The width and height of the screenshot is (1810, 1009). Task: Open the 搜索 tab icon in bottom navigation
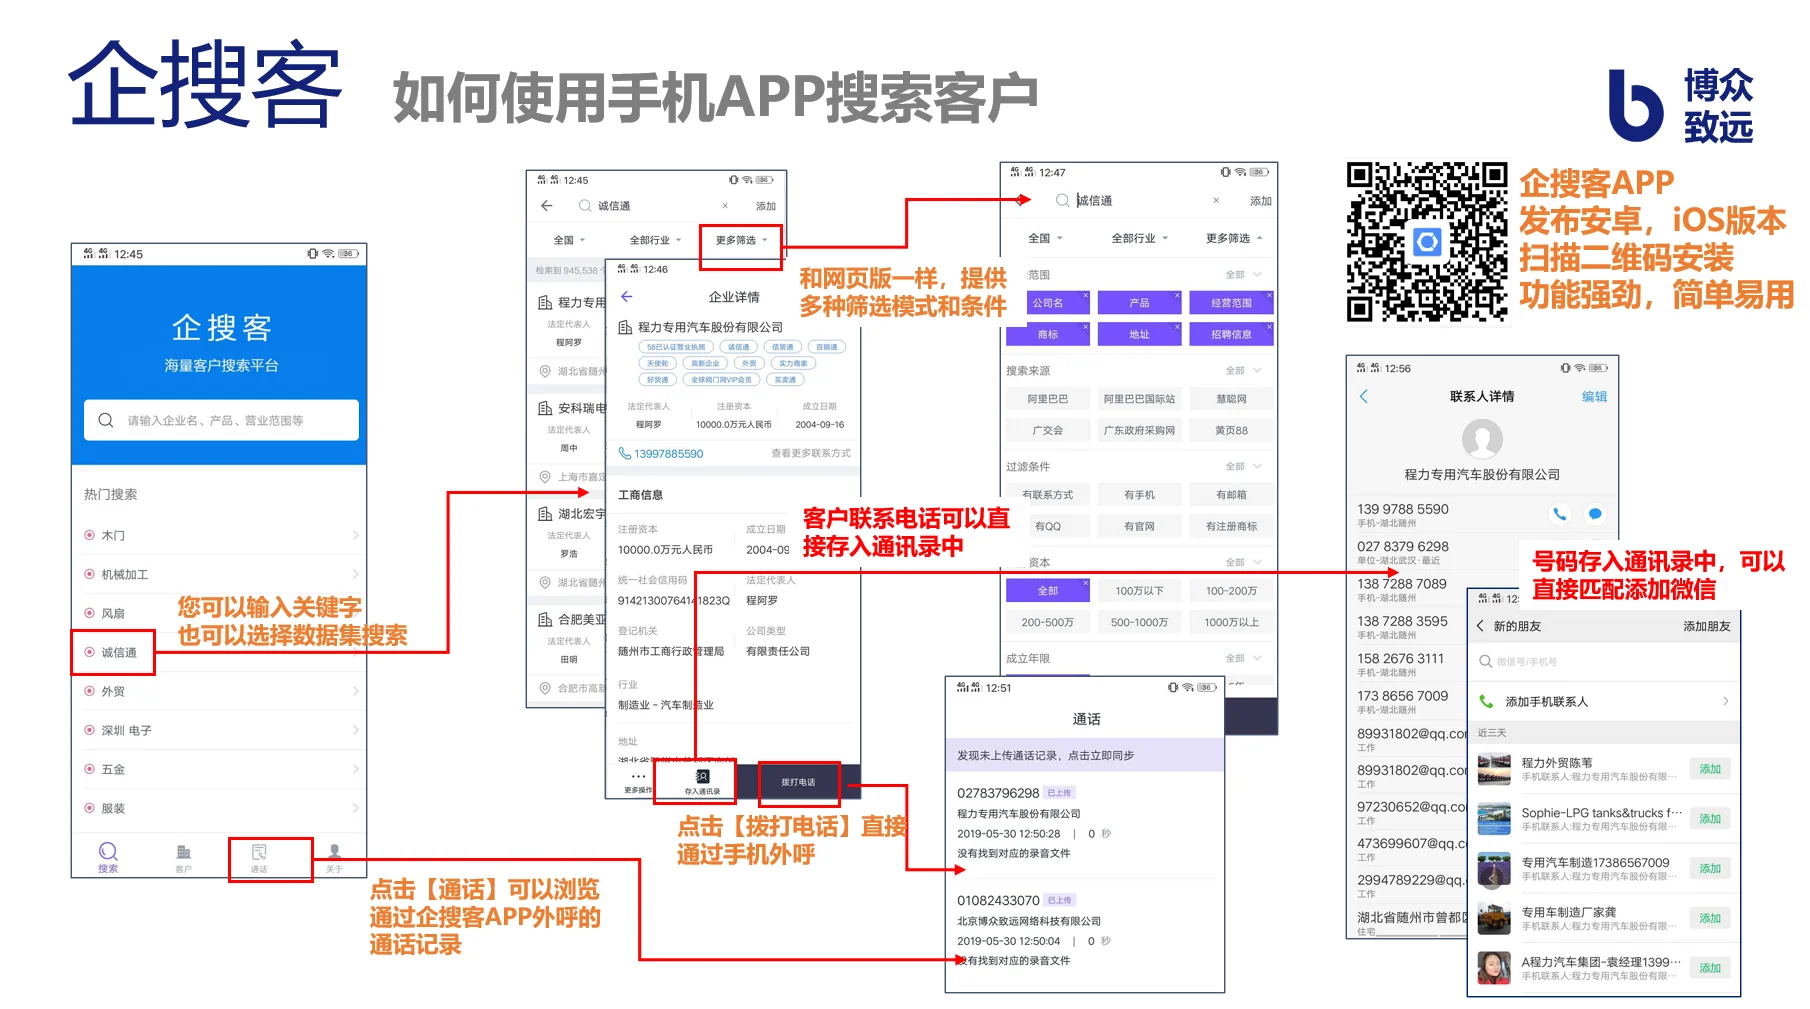(108, 851)
